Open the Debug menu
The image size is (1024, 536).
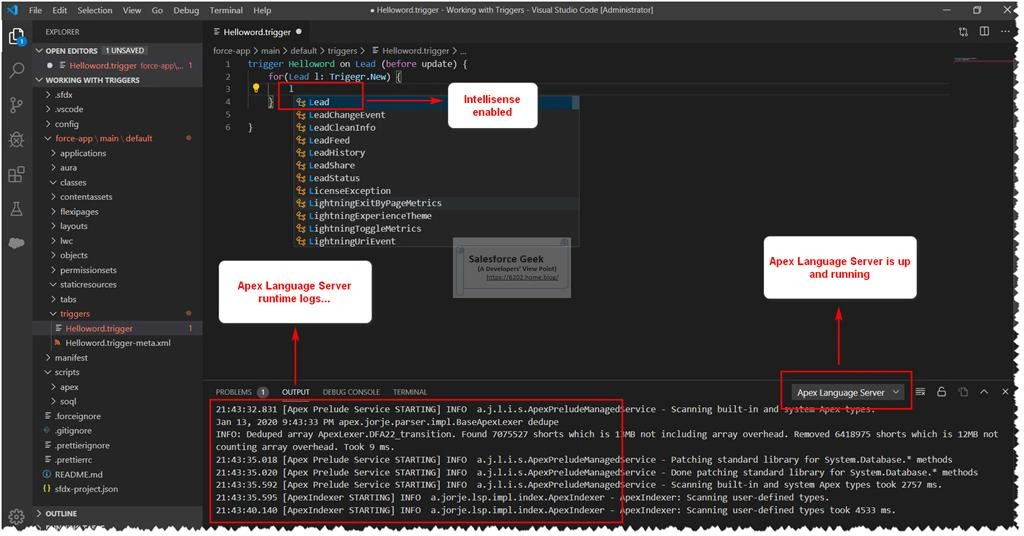pyautogui.click(x=186, y=10)
